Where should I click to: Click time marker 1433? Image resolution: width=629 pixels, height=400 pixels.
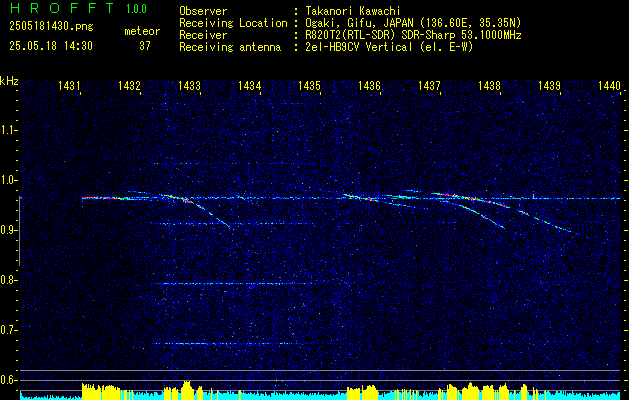189,85
